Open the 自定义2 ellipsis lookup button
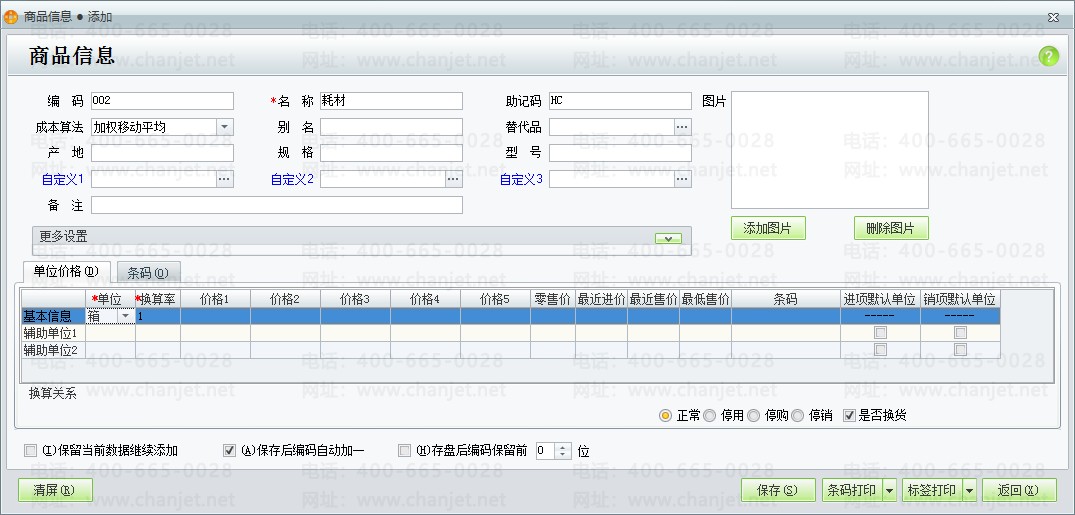Screen dimensions: 1075x515 454,179
